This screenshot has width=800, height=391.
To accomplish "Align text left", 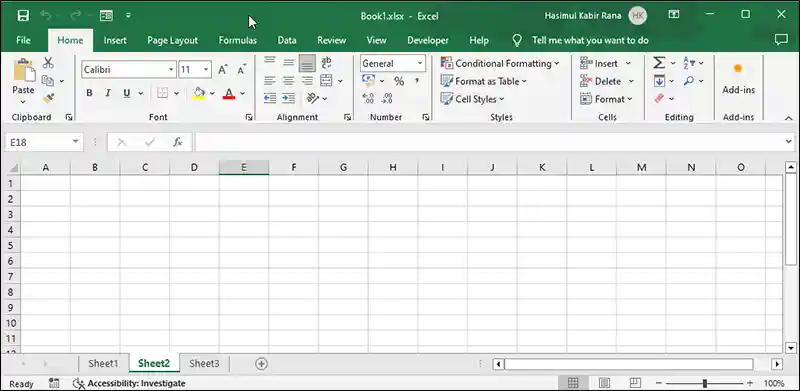I will click(270, 81).
